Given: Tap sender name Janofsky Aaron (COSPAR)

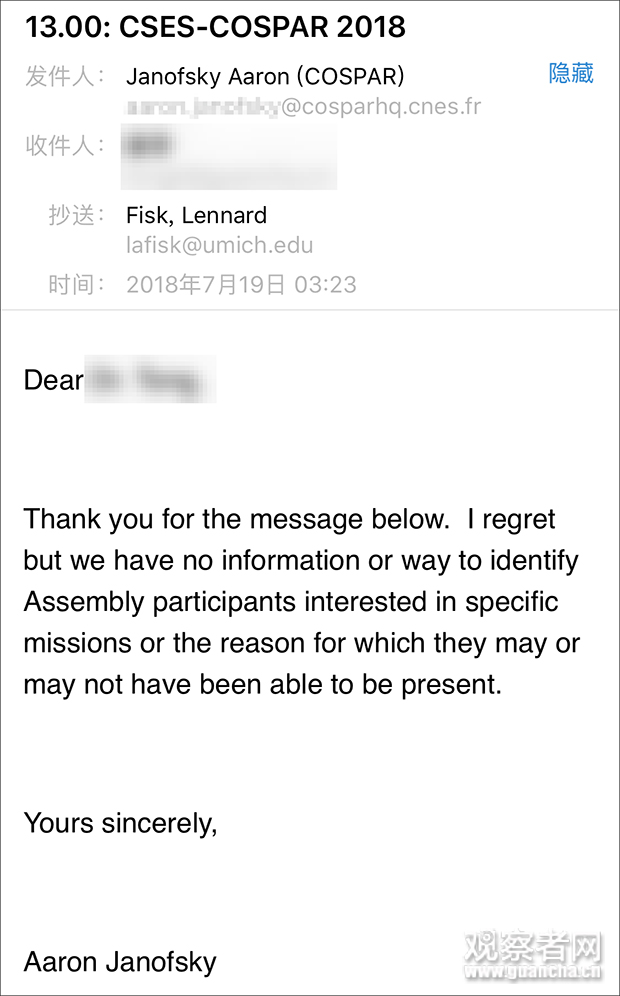Looking at the screenshot, I should click(265, 77).
